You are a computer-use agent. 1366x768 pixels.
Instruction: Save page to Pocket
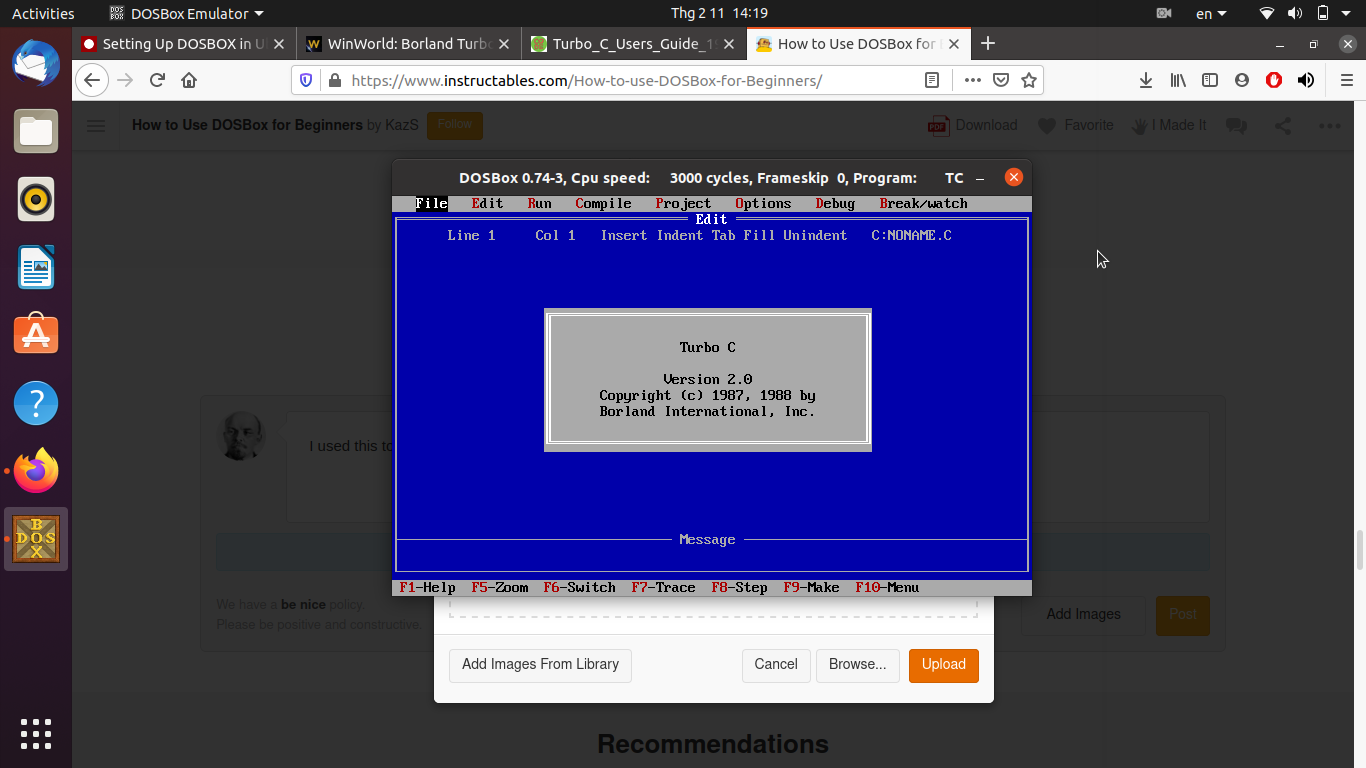1000,80
